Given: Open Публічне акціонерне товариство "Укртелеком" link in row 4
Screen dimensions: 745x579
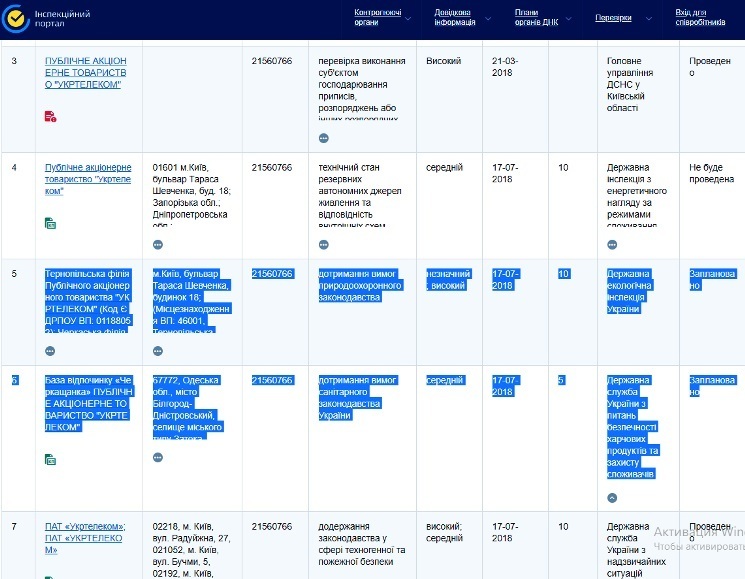Looking at the screenshot, I should point(88,179).
